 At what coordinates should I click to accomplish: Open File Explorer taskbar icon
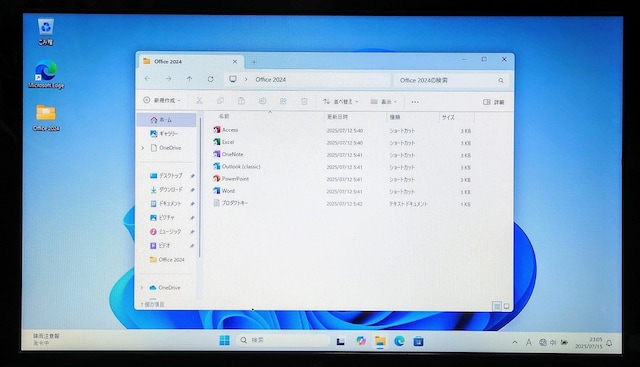pos(380,341)
